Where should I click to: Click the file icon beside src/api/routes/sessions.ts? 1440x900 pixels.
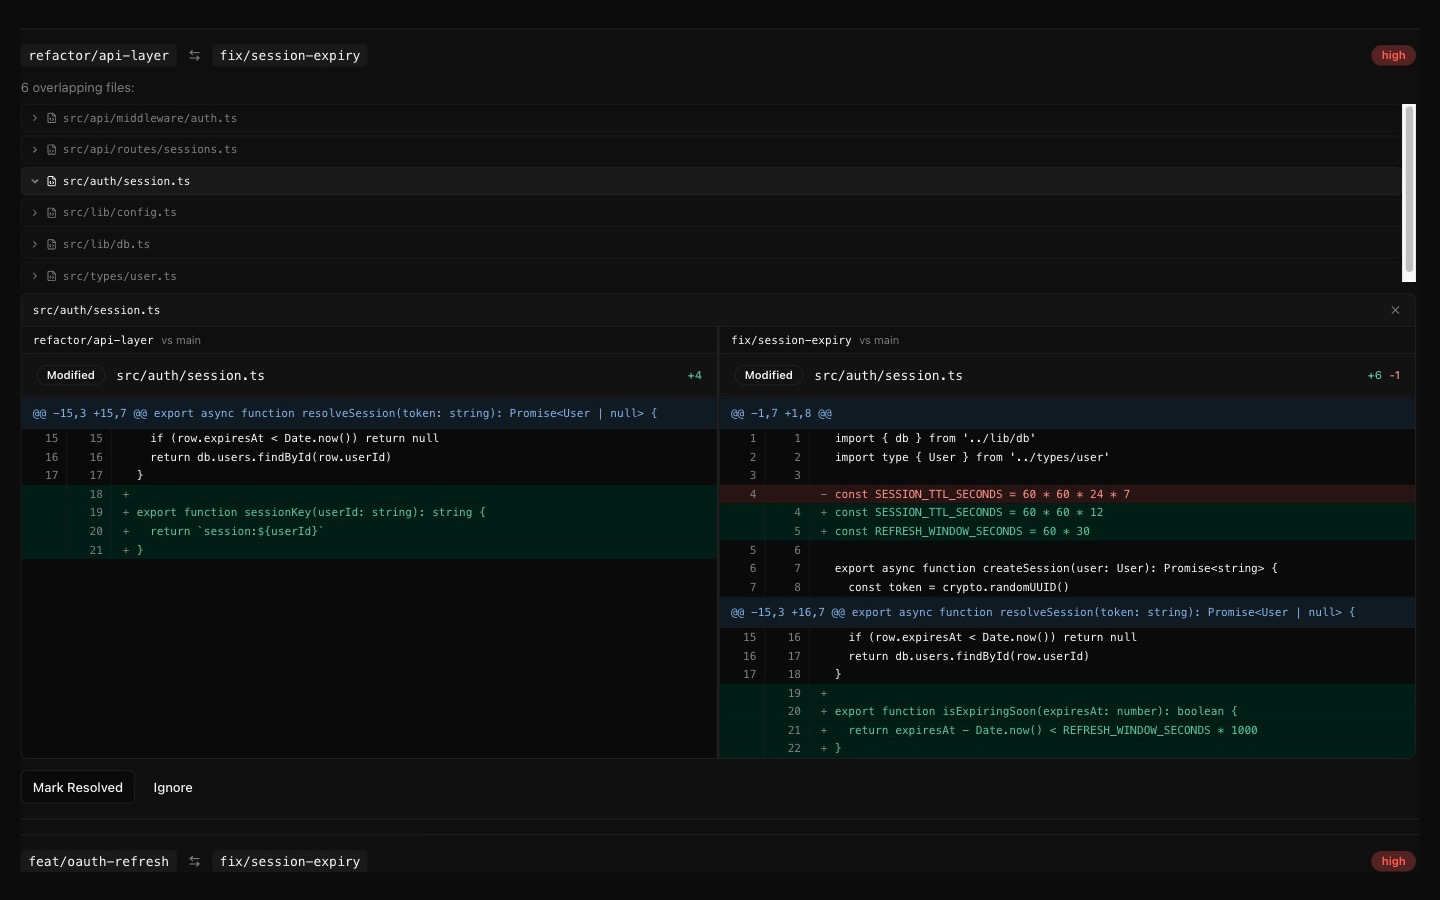click(x=51, y=149)
